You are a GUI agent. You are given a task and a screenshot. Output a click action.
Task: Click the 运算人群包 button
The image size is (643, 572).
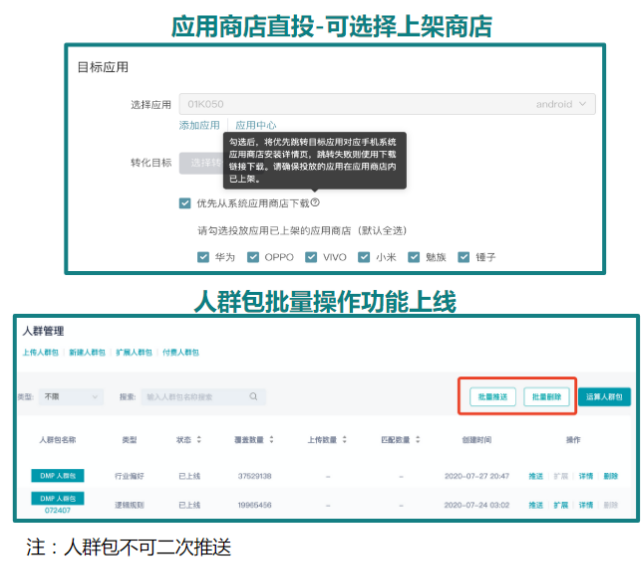point(604,397)
